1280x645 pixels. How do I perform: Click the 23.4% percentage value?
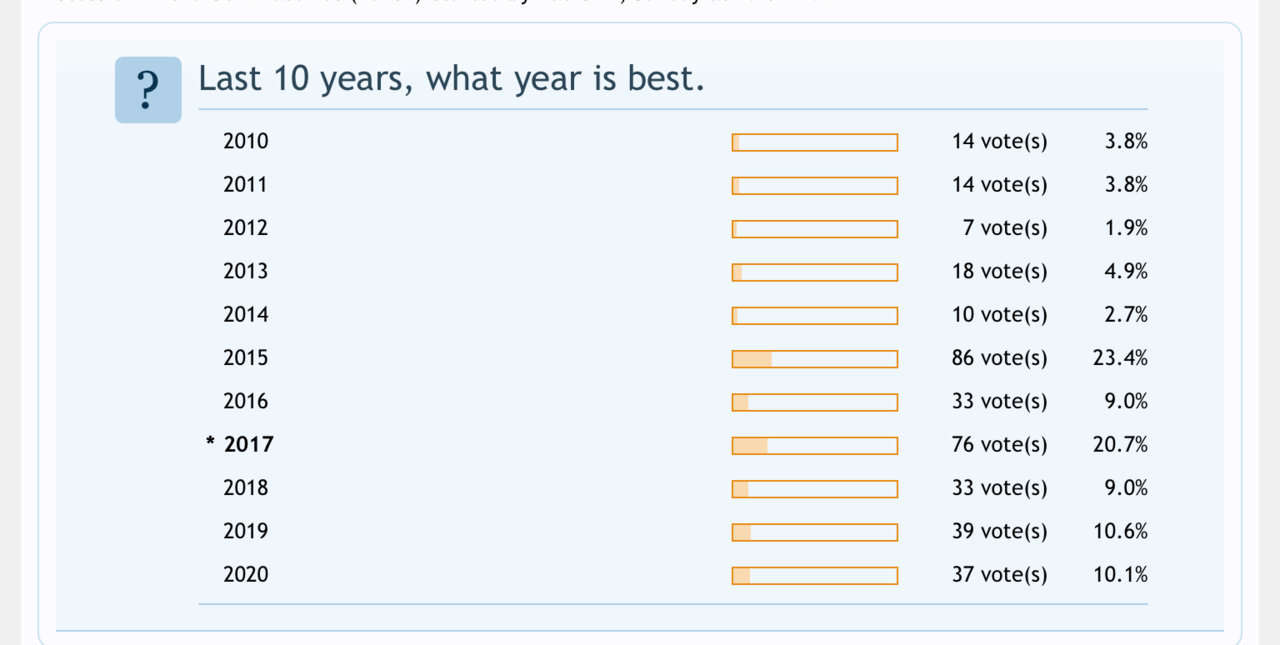pyautogui.click(x=1120, y=358)
